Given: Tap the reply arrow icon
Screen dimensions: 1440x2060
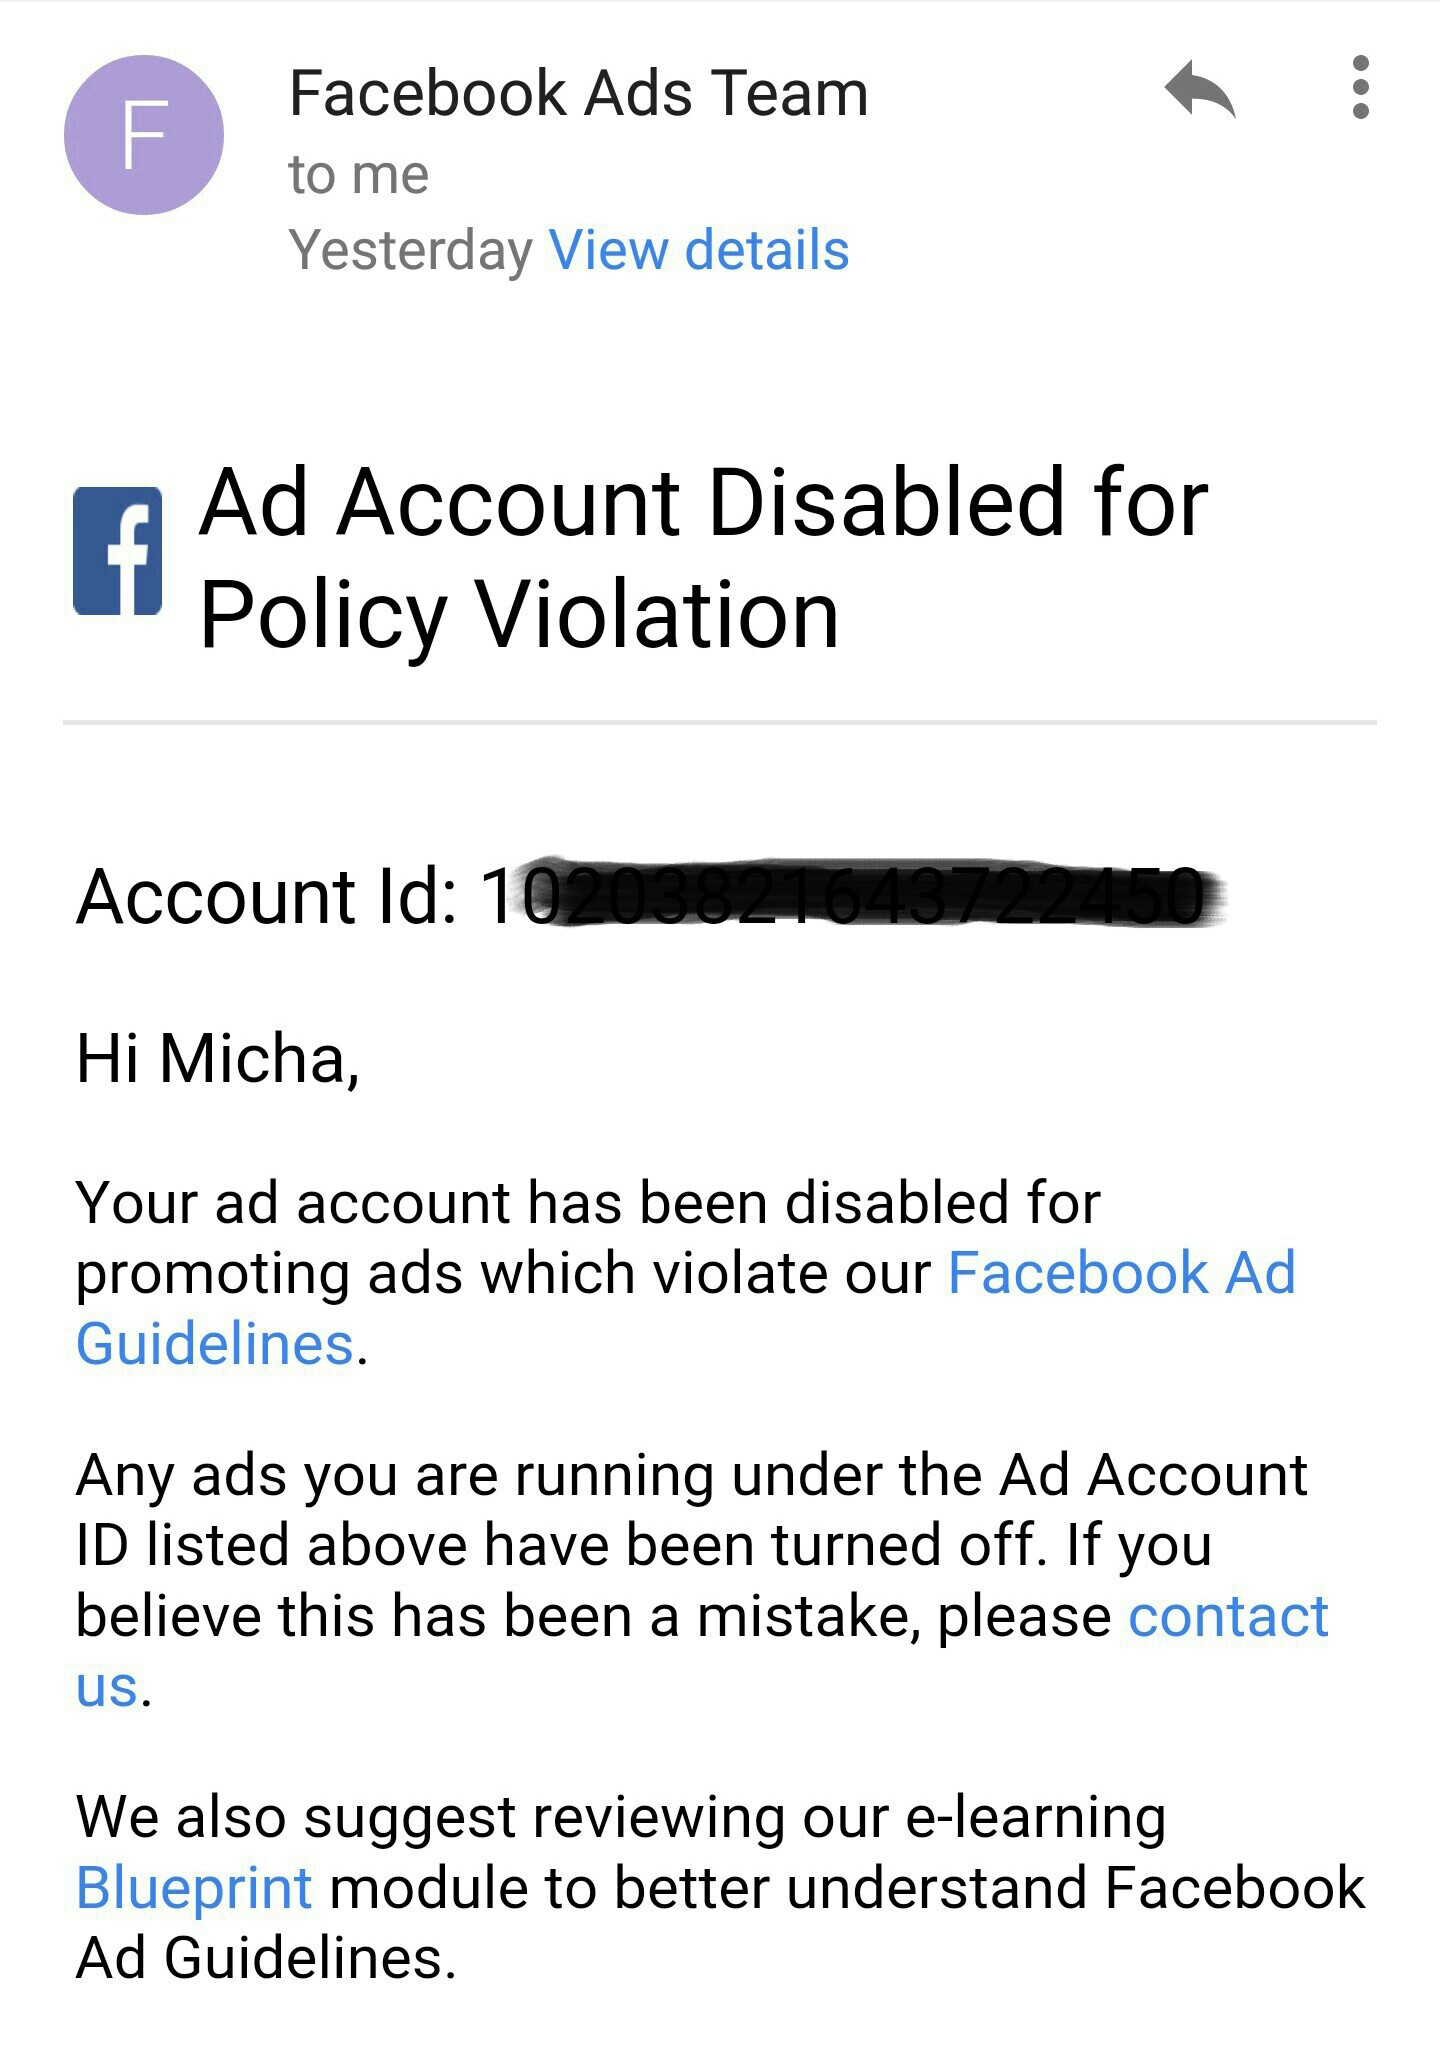Looking at the screenshot, I should point(1200,90).
